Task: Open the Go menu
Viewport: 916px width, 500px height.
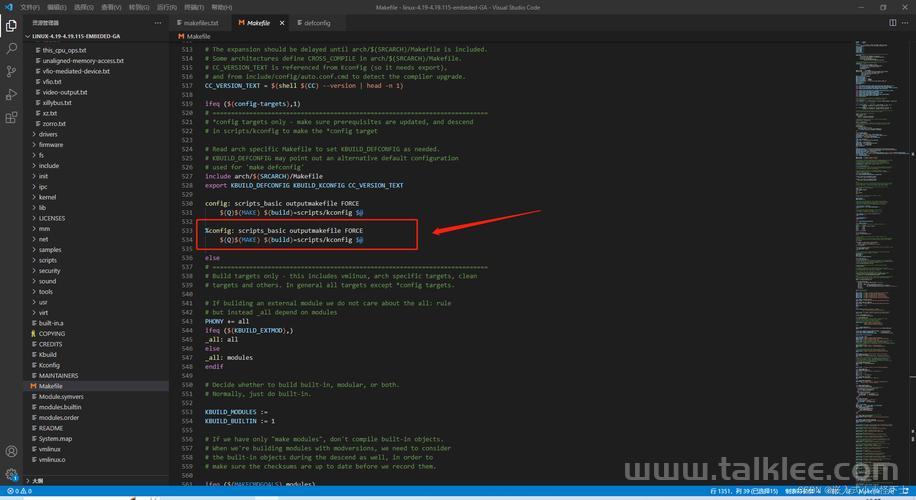Action: coord(139,7)
